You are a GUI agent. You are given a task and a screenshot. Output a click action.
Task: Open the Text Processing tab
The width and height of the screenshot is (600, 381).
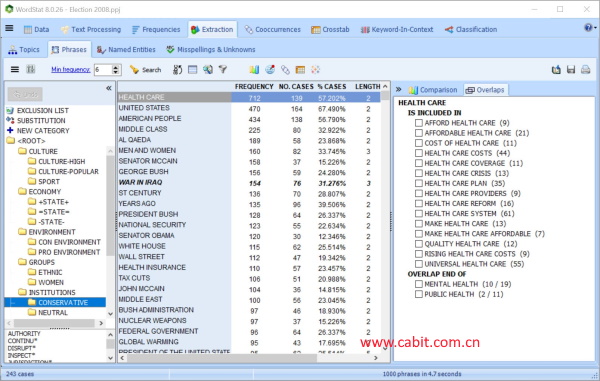point(91,29)
